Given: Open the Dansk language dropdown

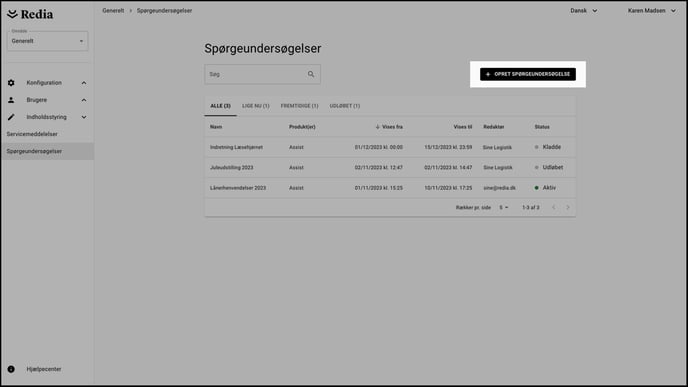Looking at the screenshot, I should coord(584,11).
